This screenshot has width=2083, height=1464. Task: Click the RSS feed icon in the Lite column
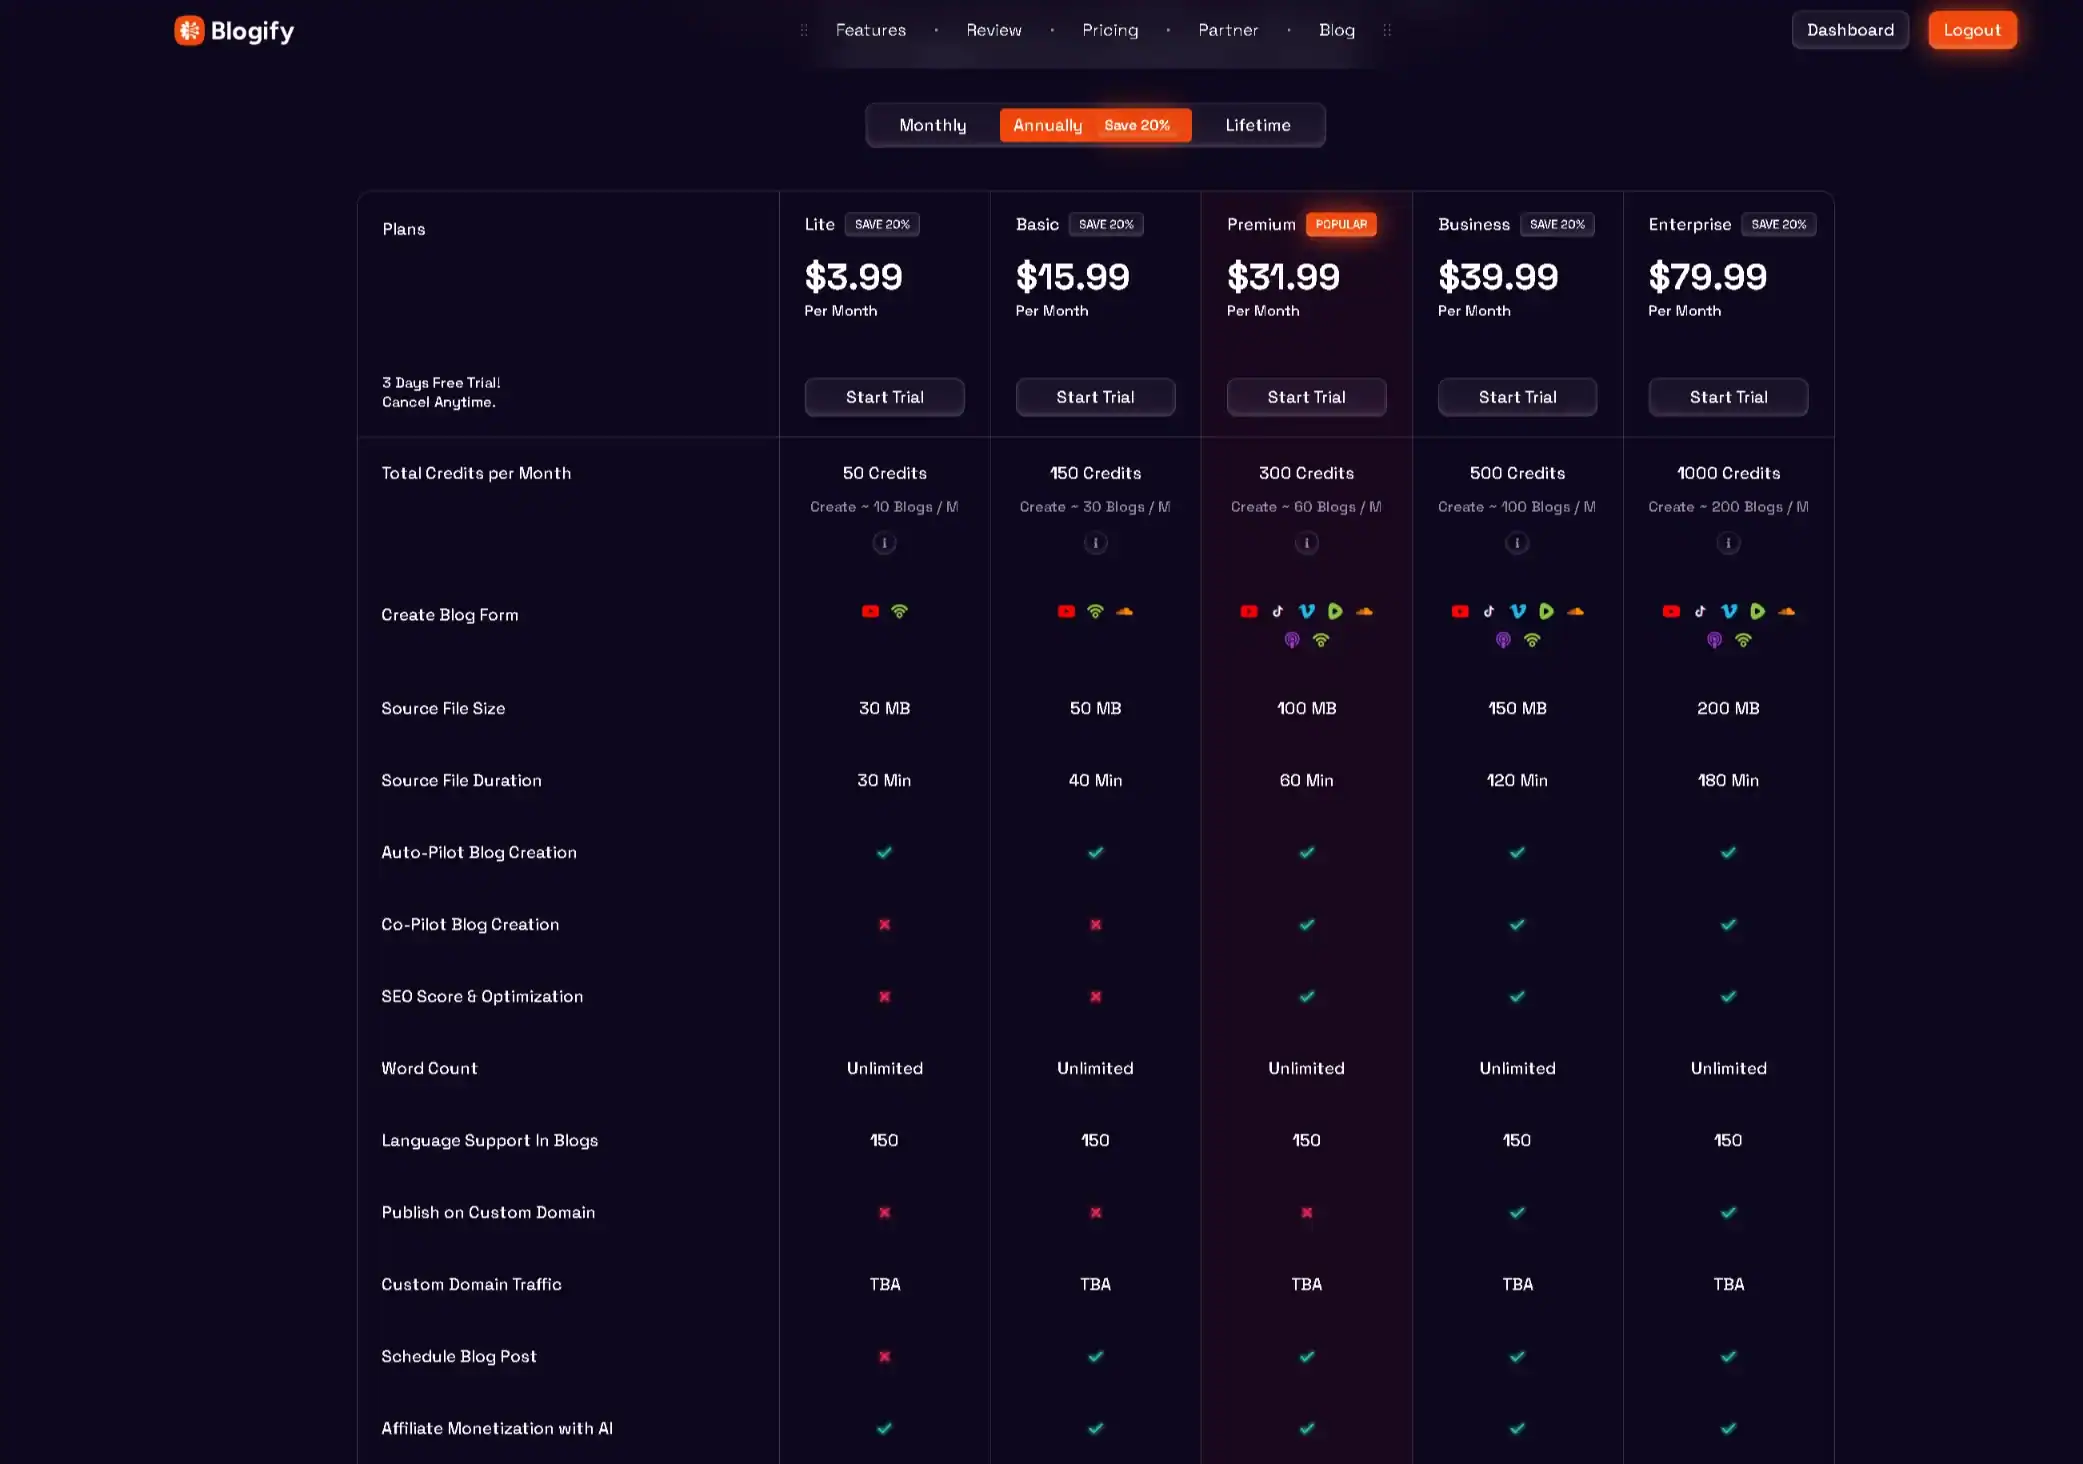pos(900,611)
